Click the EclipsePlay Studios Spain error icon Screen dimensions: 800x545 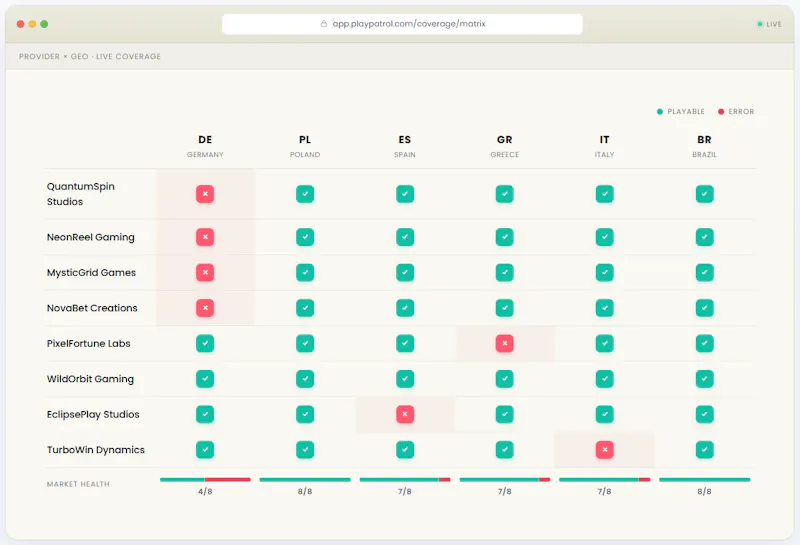(x=405, y=414)
